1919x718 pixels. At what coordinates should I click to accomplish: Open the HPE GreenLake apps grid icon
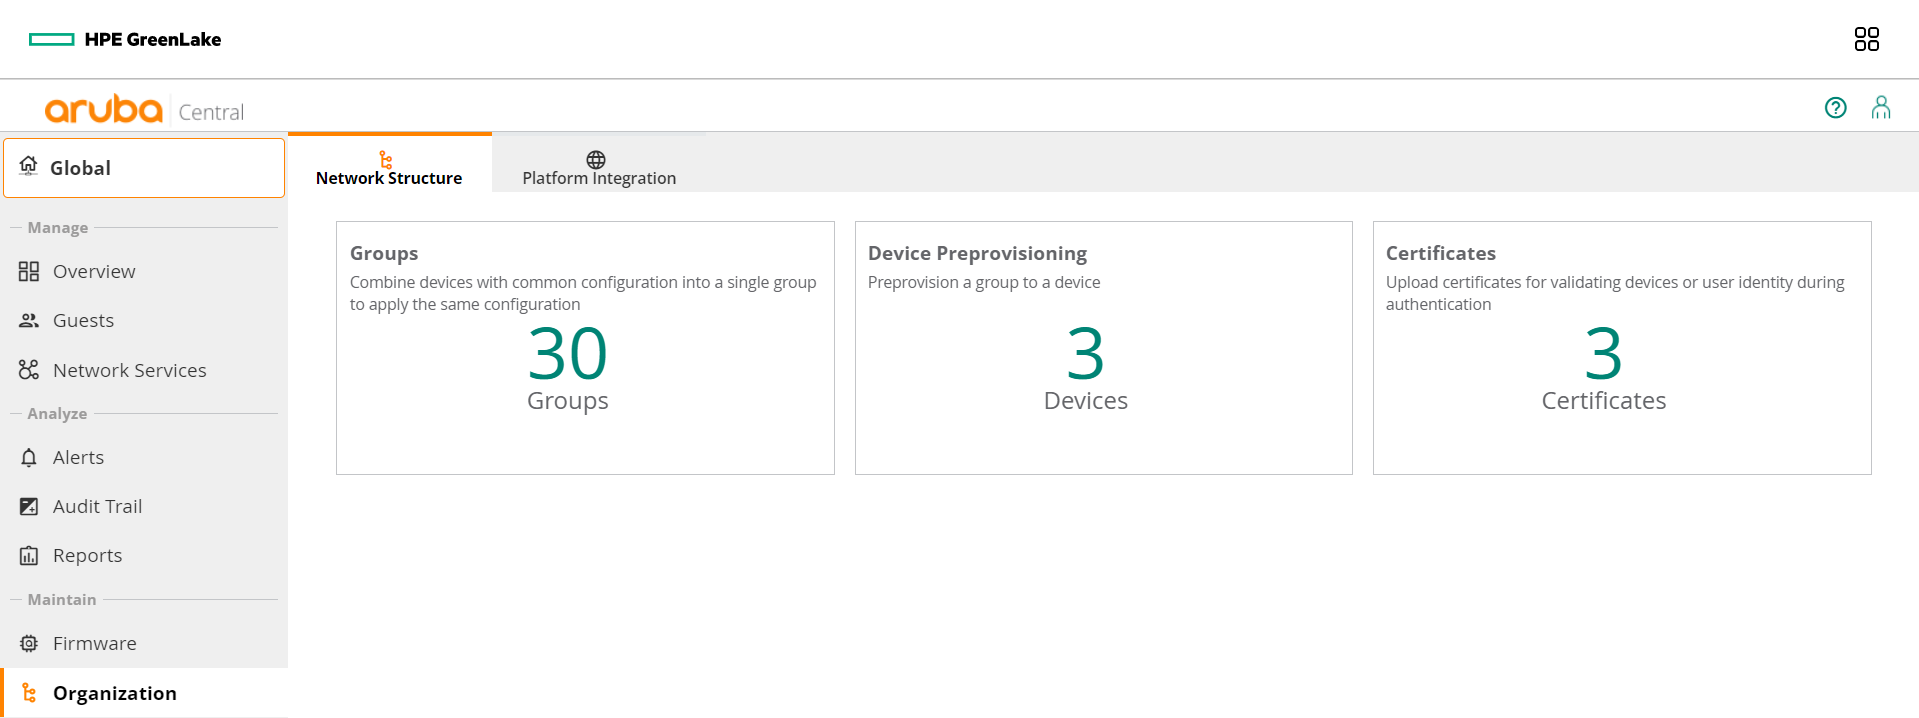pyautogui.click(x=1866, y=39)
